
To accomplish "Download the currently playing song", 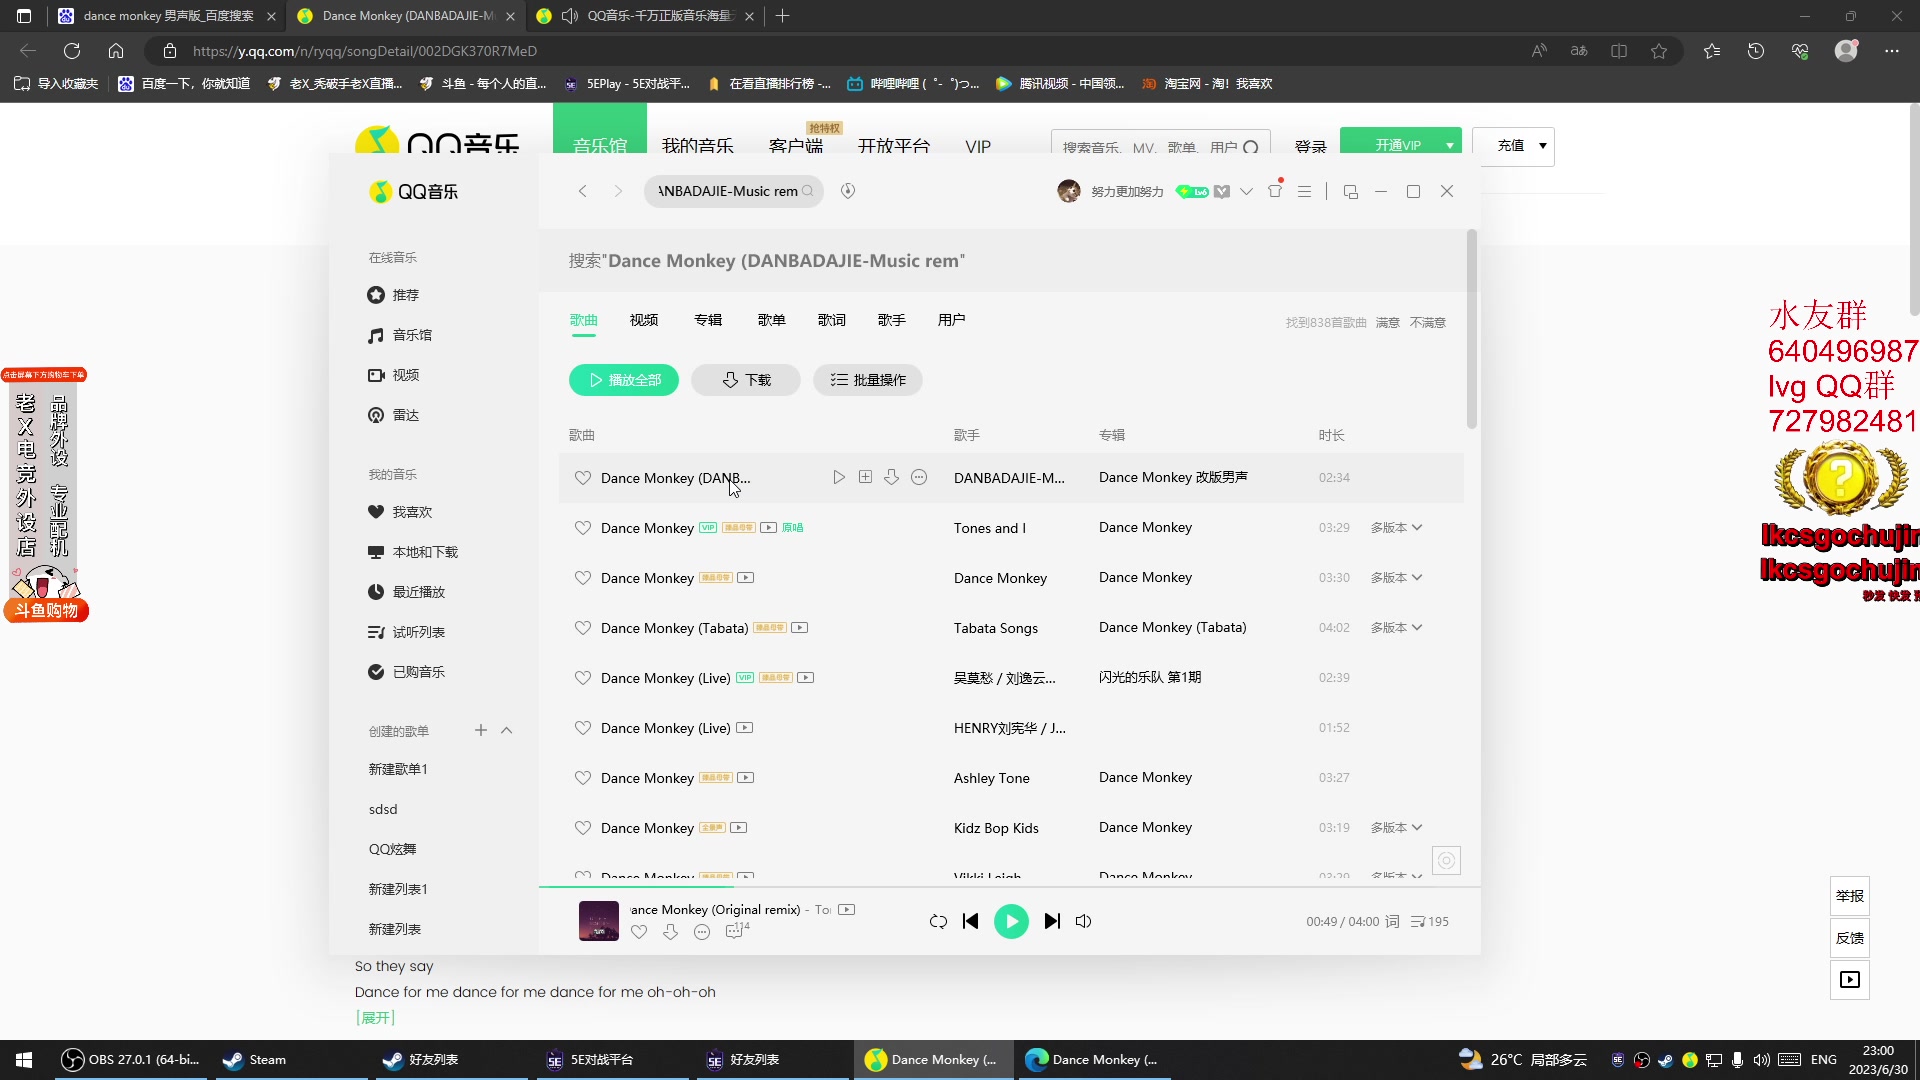I will [x=670, y=932].
